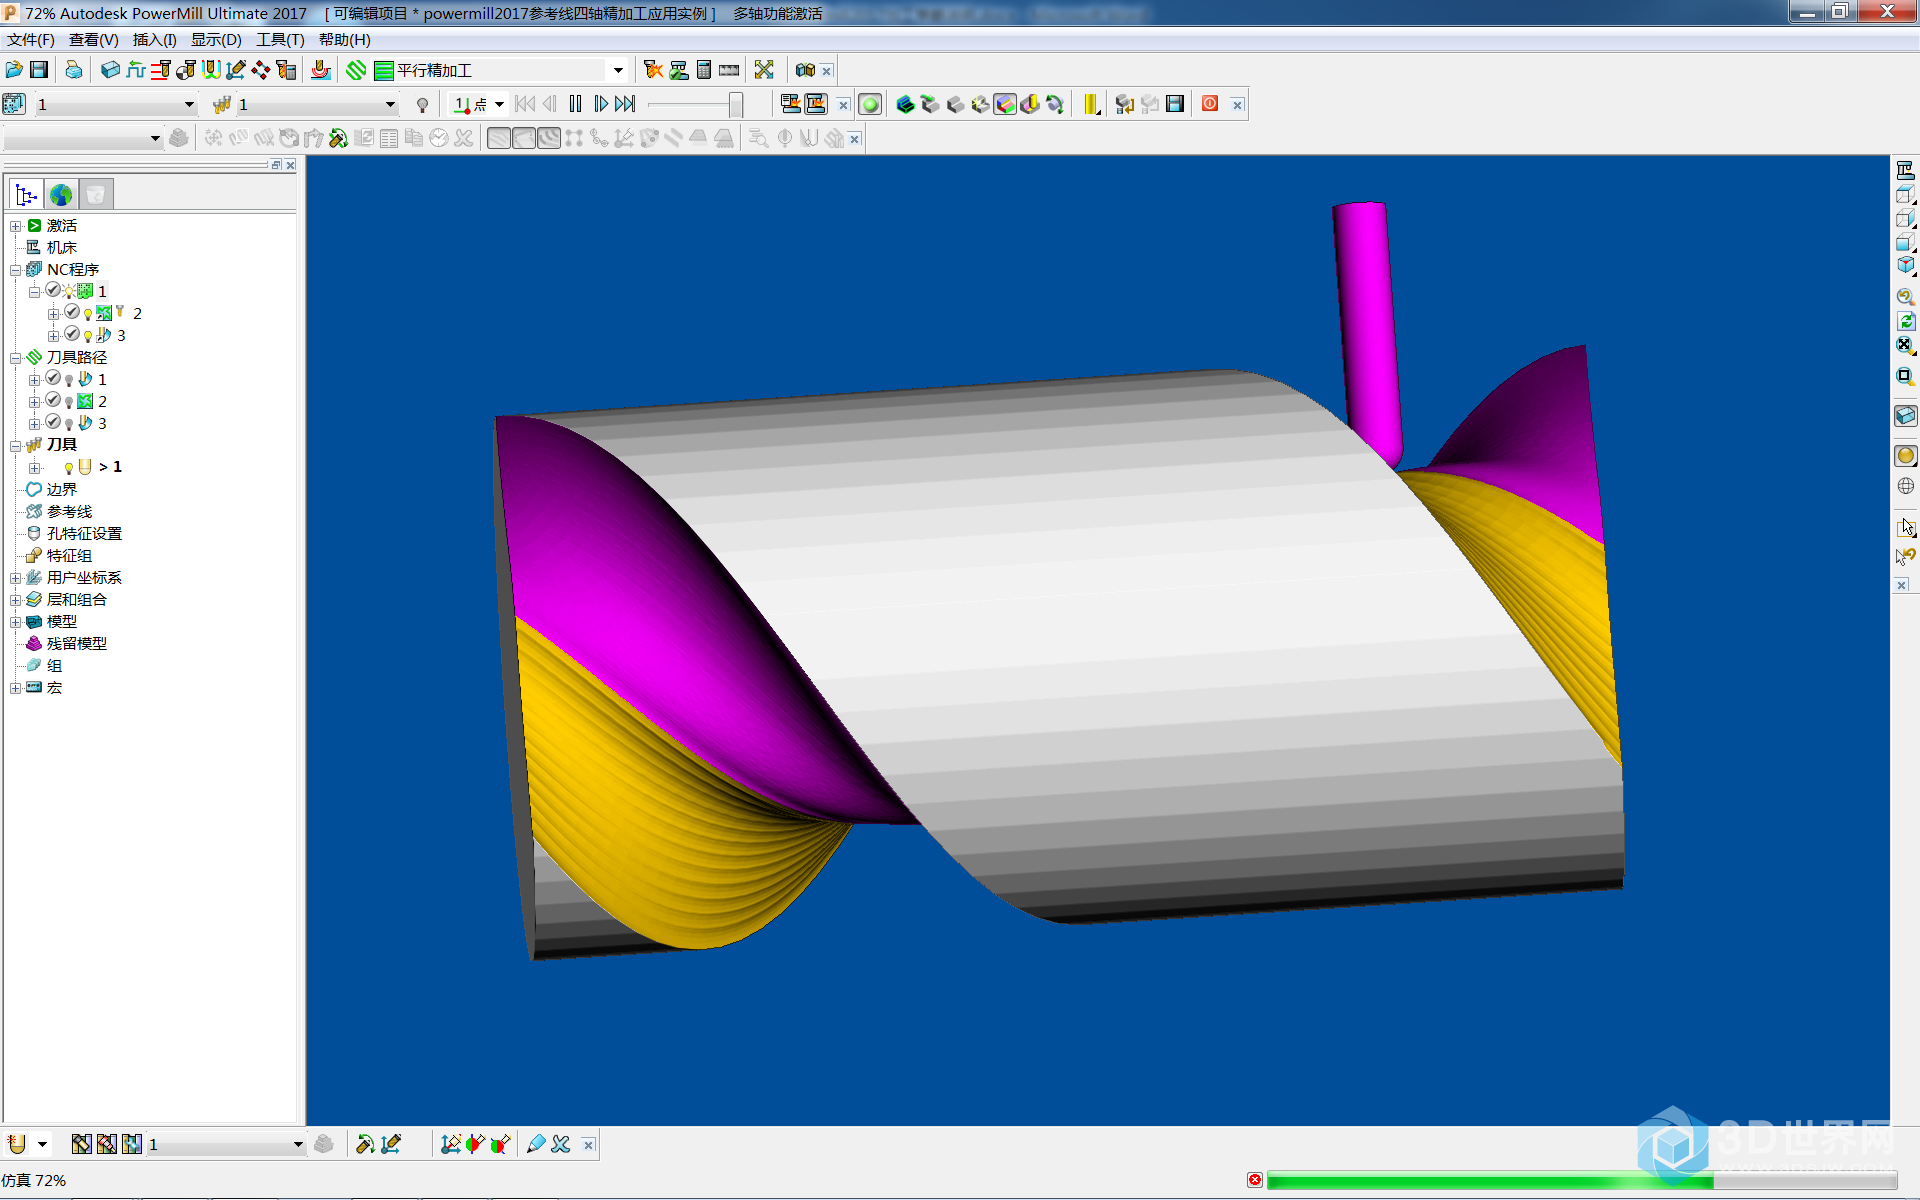Open 文件(F) menu
1920x1200 pixels.
tap(31, 40)
